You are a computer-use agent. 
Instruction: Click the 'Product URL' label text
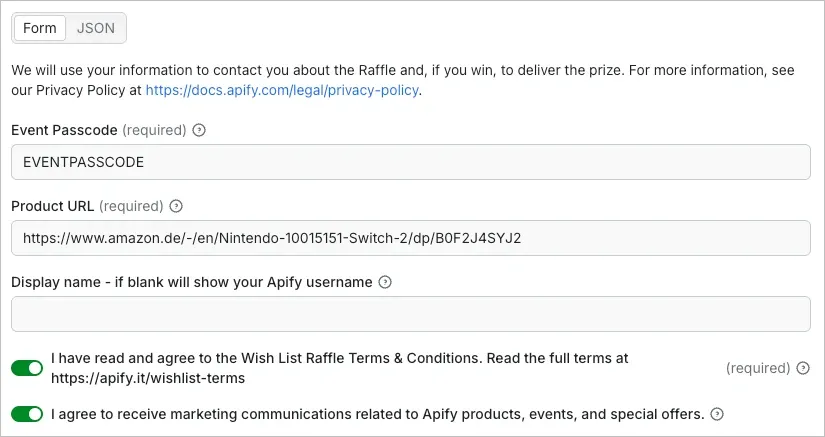53,206
